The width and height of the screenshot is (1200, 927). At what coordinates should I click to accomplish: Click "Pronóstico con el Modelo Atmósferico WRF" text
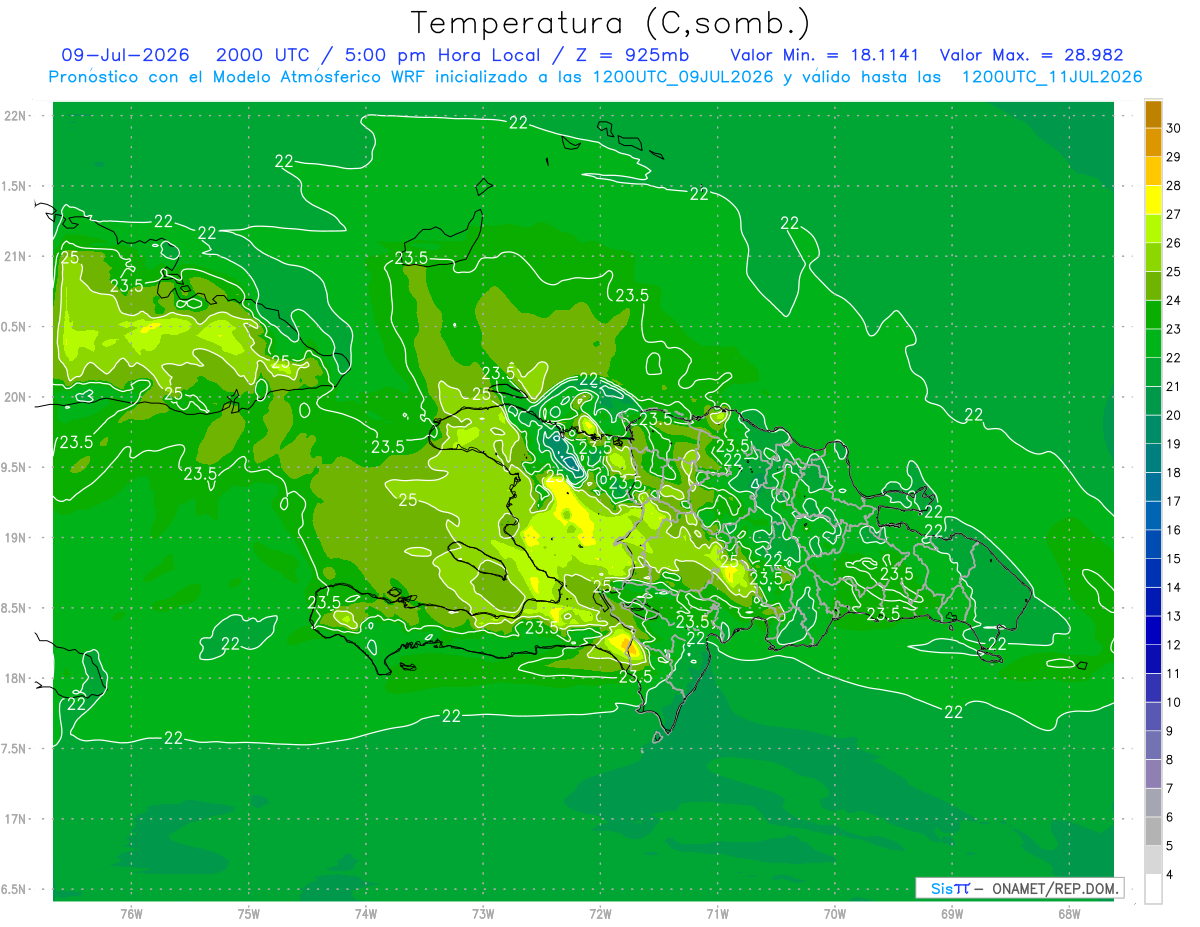(238, 77)
